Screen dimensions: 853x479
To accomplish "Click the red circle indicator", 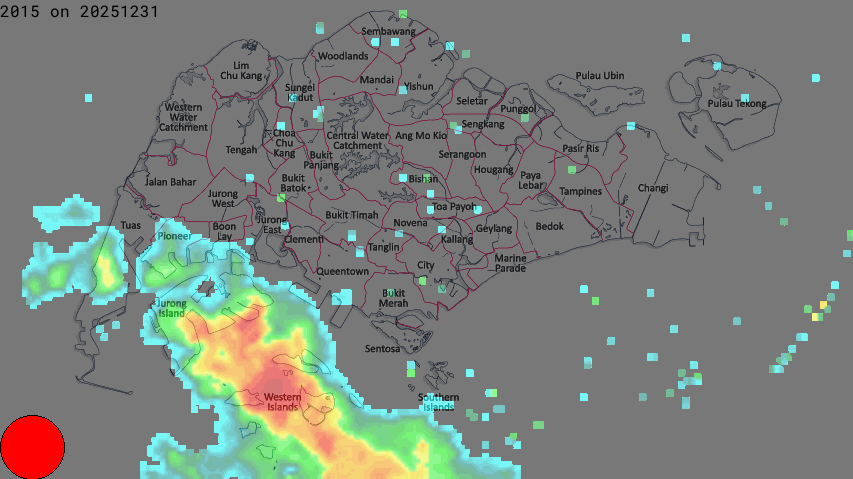I will click(x=32, y=447).
